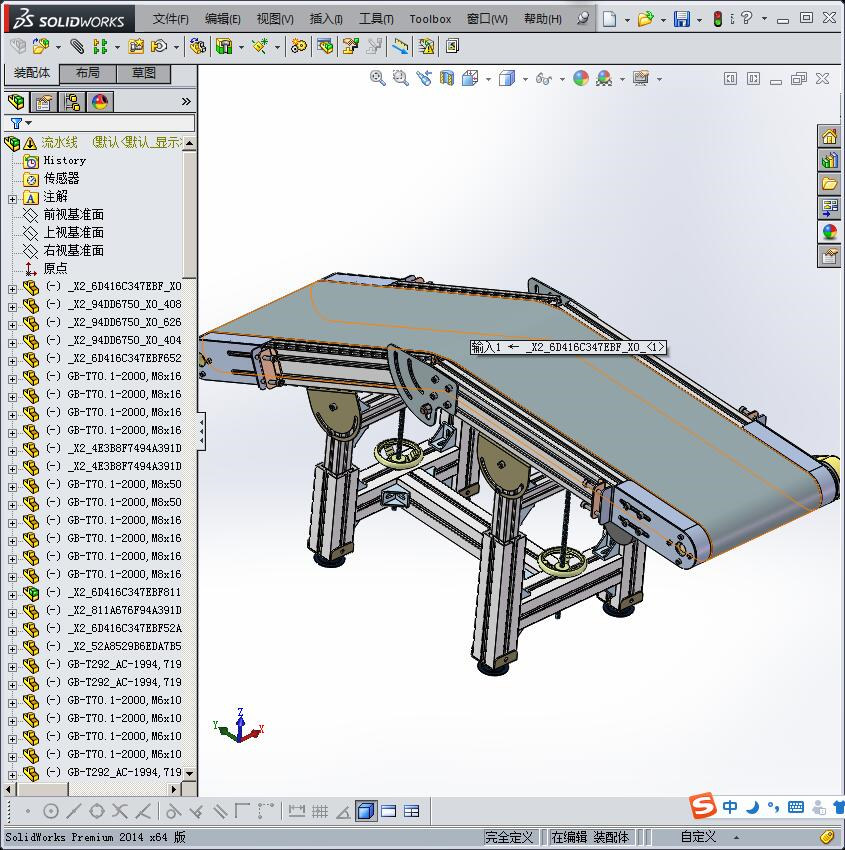Click the 自定义 units button in status bar
Image resolution: width=845 pixels, height=850 pixels.
(699, 837)
